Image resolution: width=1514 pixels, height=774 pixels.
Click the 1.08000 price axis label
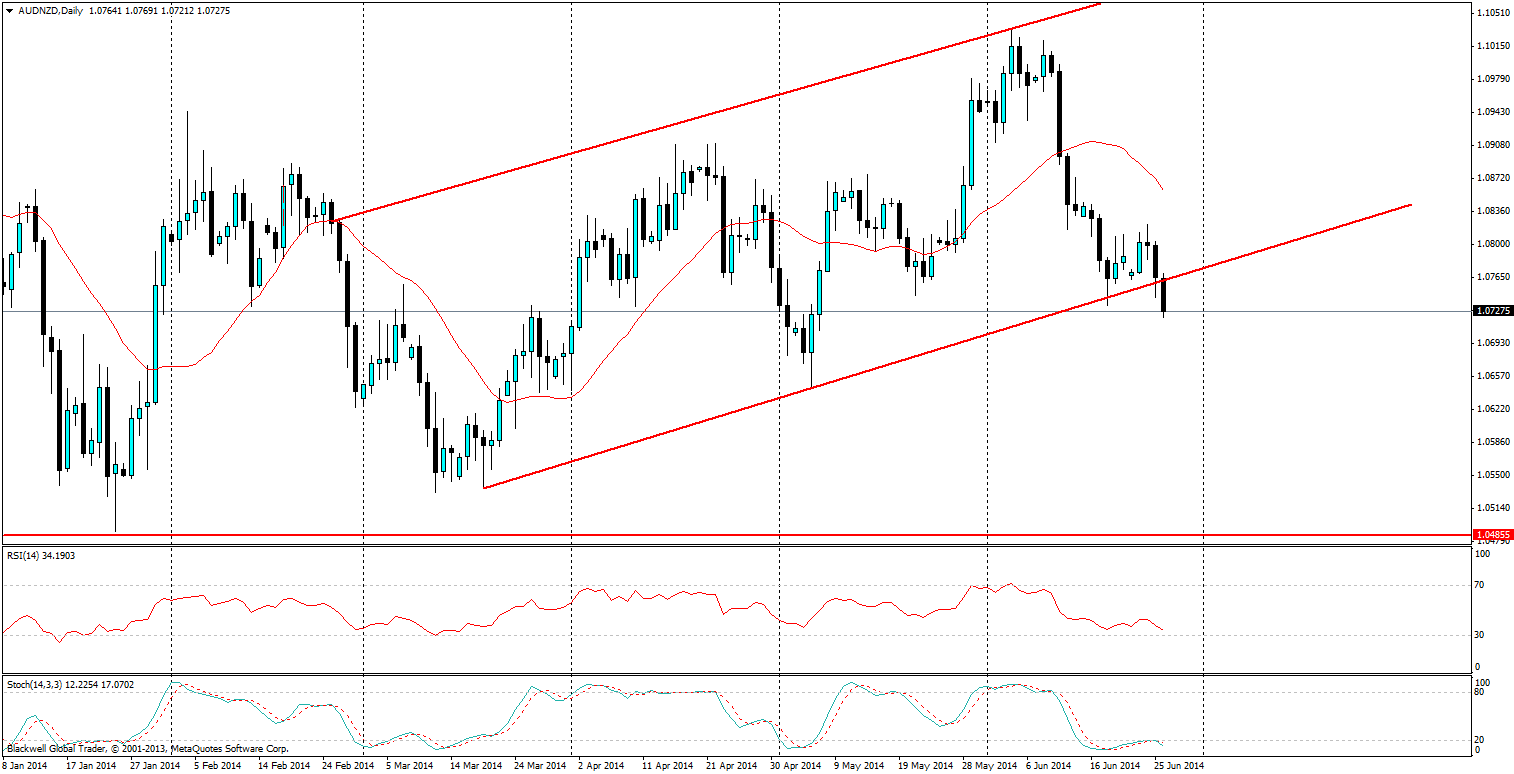click(x=1493, y=244)
